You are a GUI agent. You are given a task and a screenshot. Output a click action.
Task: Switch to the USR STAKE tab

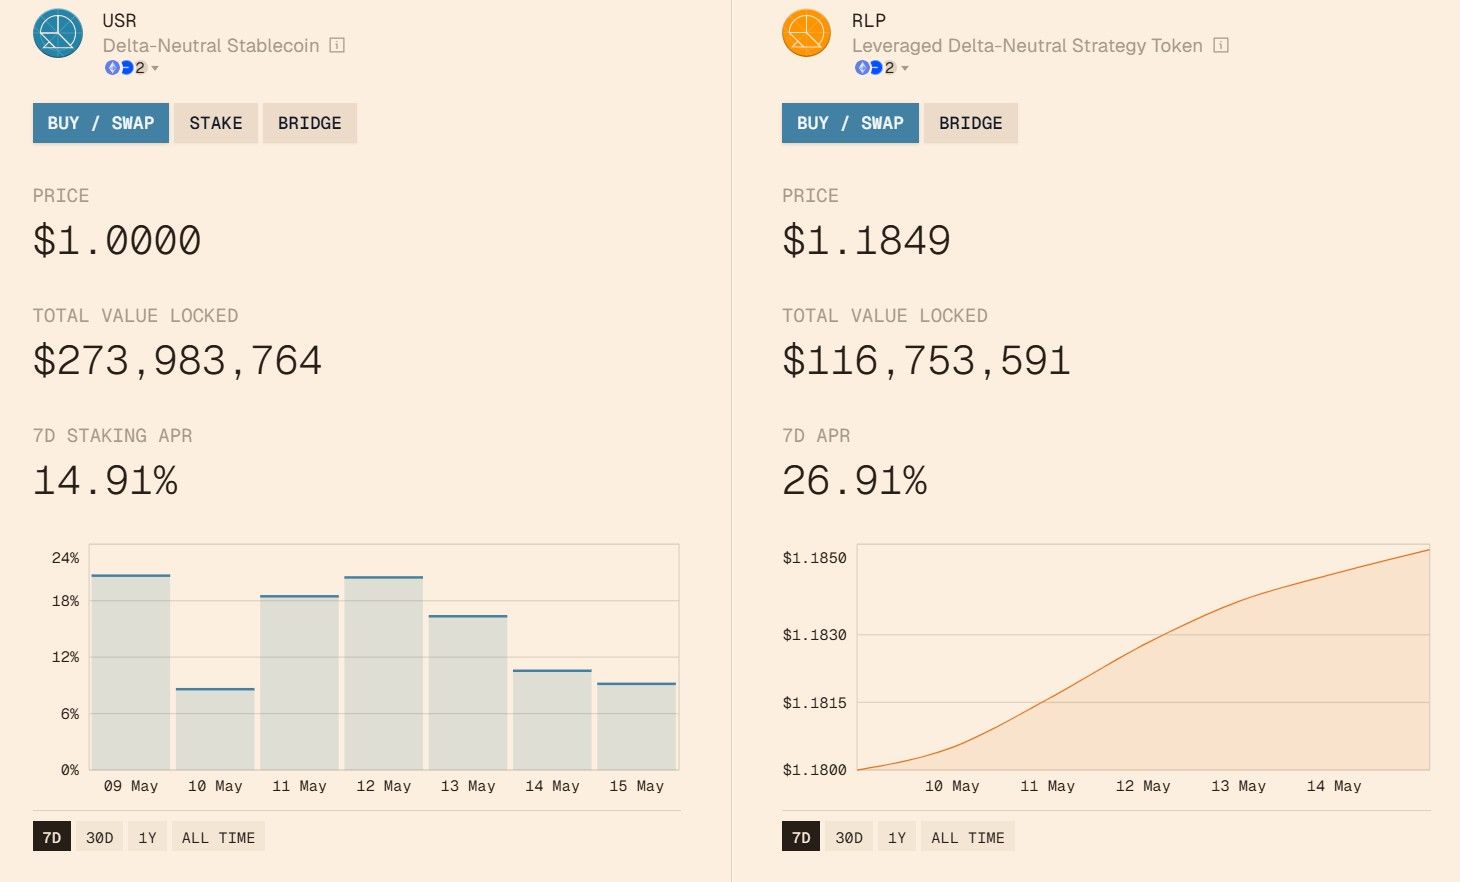[x=216, y=123]
